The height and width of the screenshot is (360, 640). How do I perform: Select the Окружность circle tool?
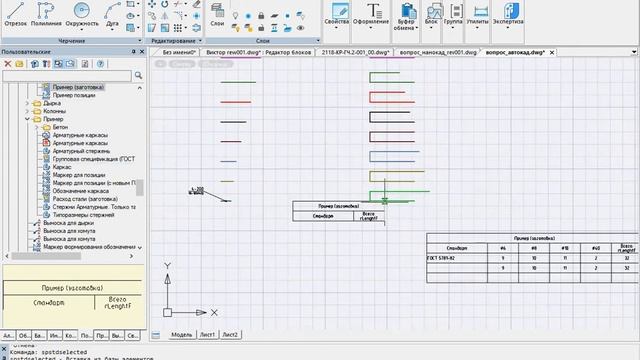coord(82,16)
